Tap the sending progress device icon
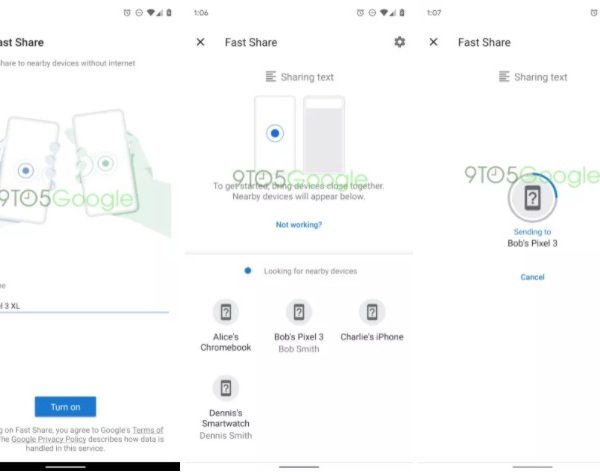The height and width of the screenshot is (472, 600). coord(532,199)
